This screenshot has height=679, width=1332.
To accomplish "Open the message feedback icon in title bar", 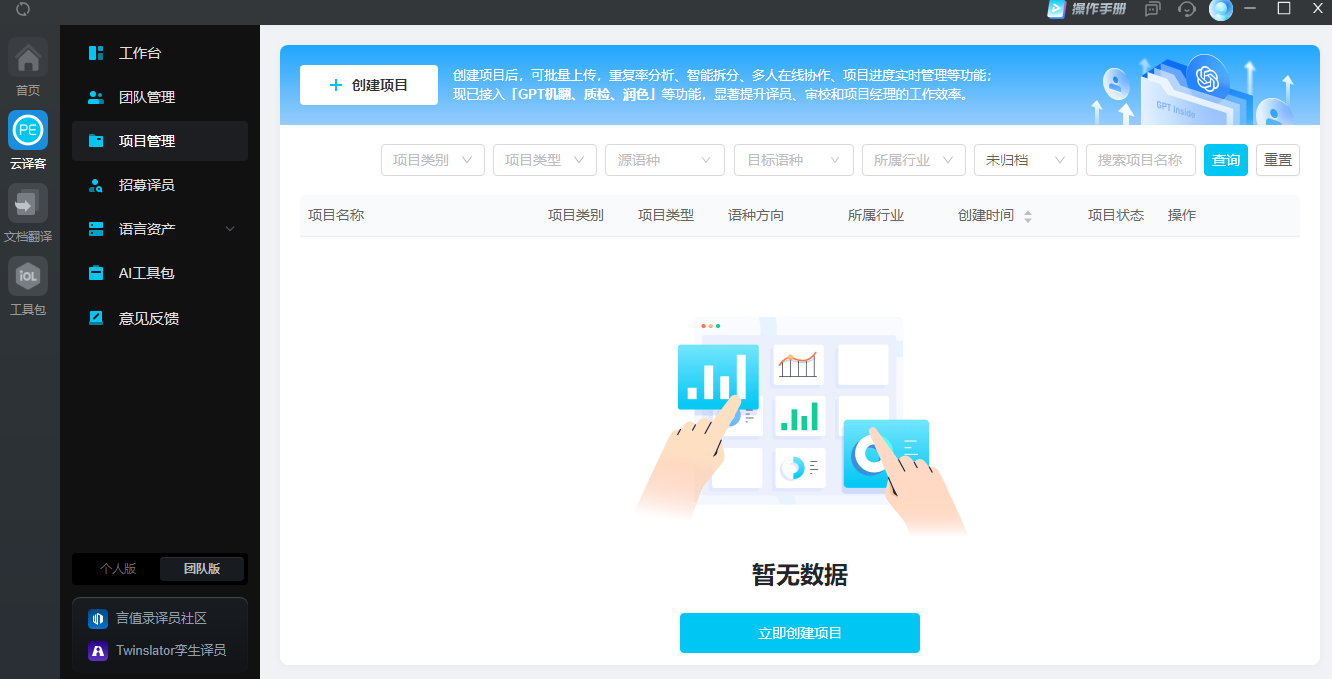I will point(1152,9).
